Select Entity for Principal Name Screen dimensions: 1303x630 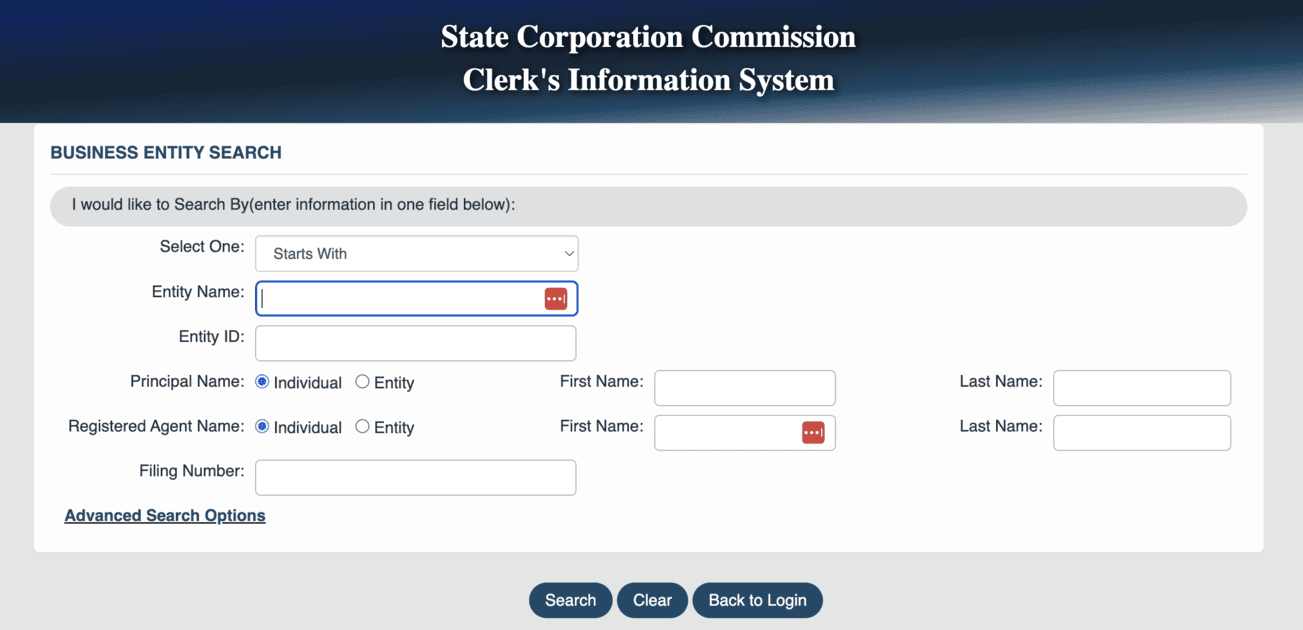point(362,382)
